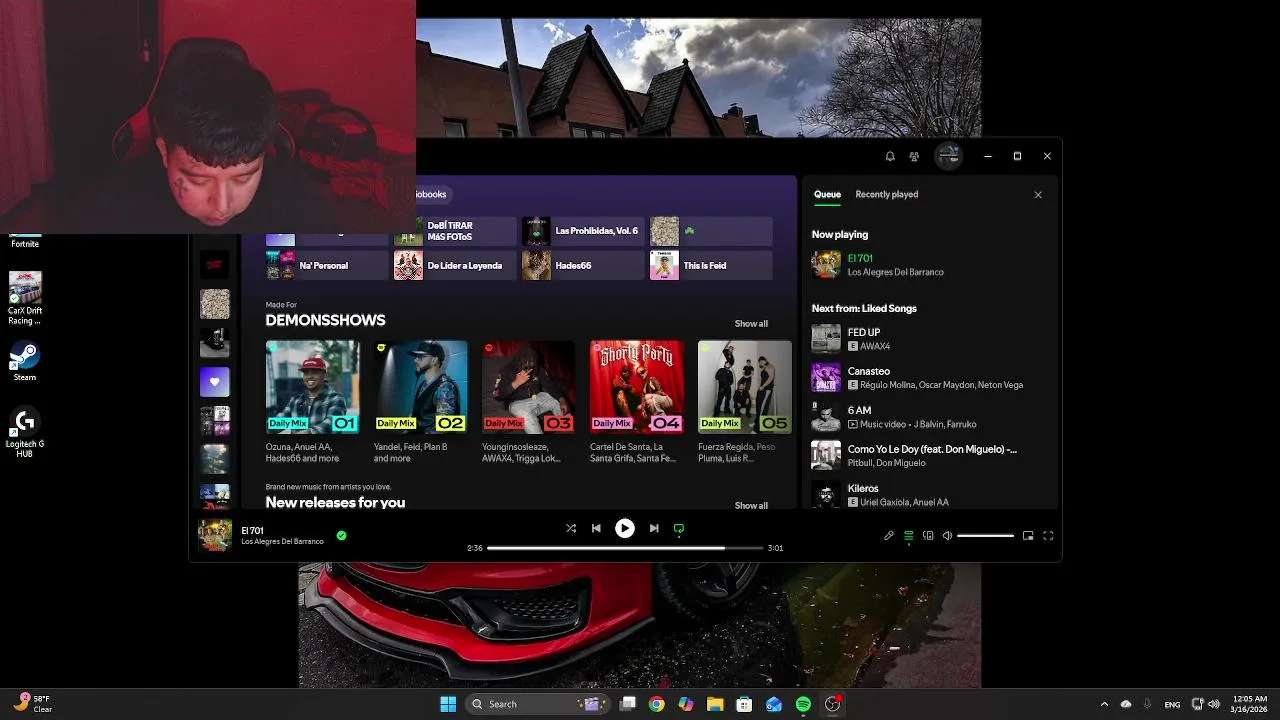Open Task View on taskbar

pyautogui.click(x=628, y=704)
